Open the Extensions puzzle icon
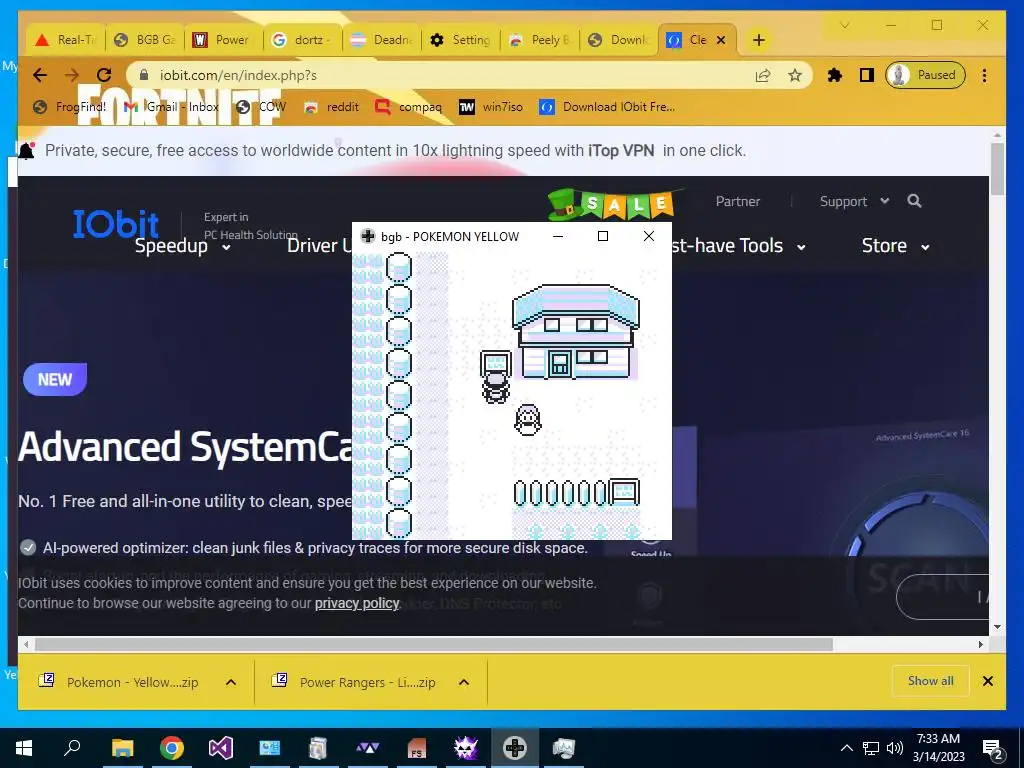 [835, 75]
